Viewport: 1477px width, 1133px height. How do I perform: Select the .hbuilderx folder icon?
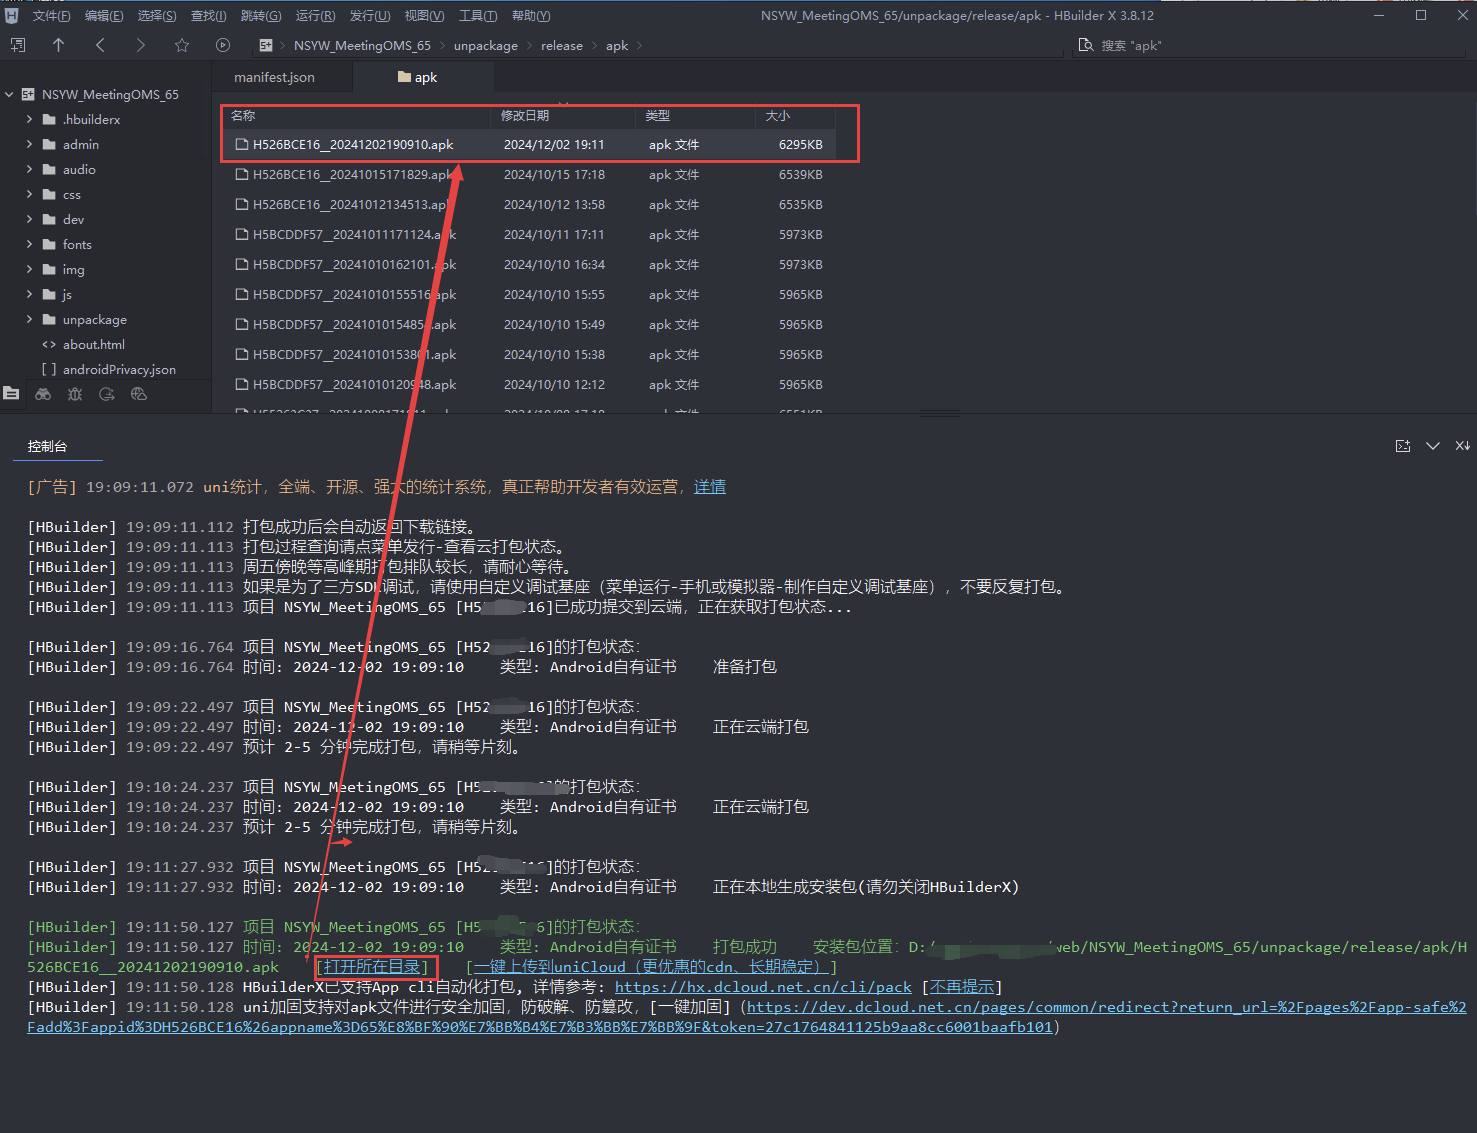point(49,119)
